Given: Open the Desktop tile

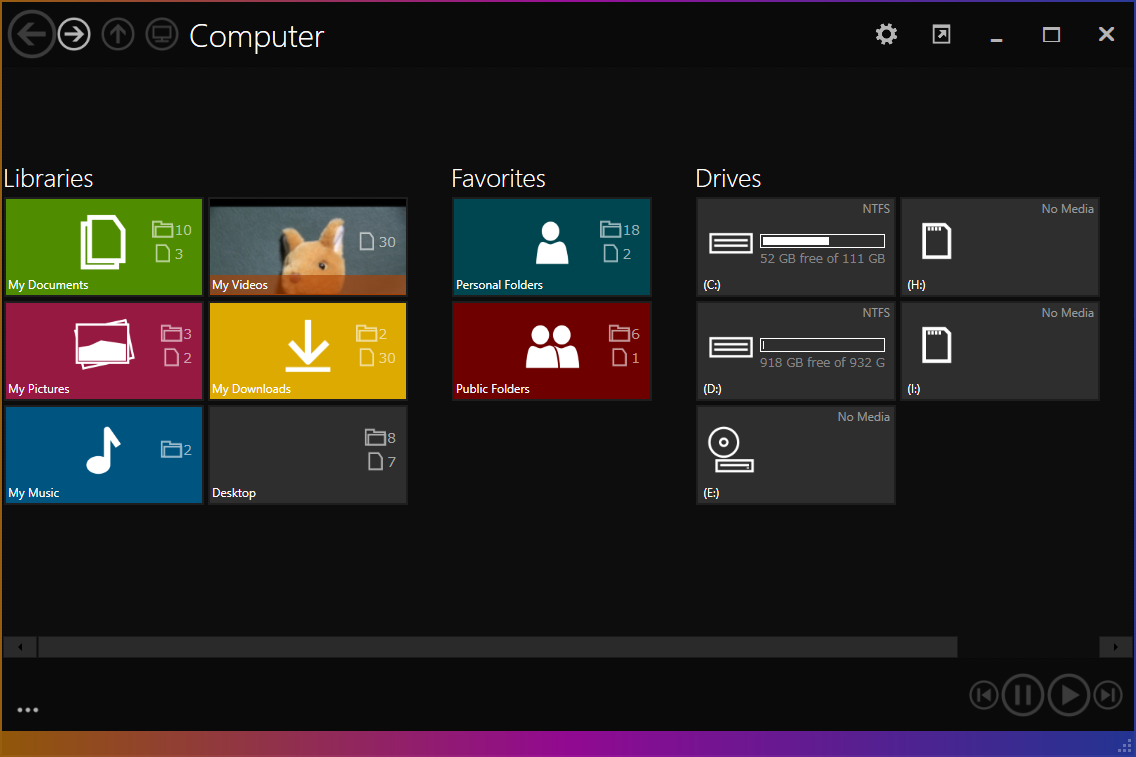Looking at the screenshot, I should tap(308, 455).
